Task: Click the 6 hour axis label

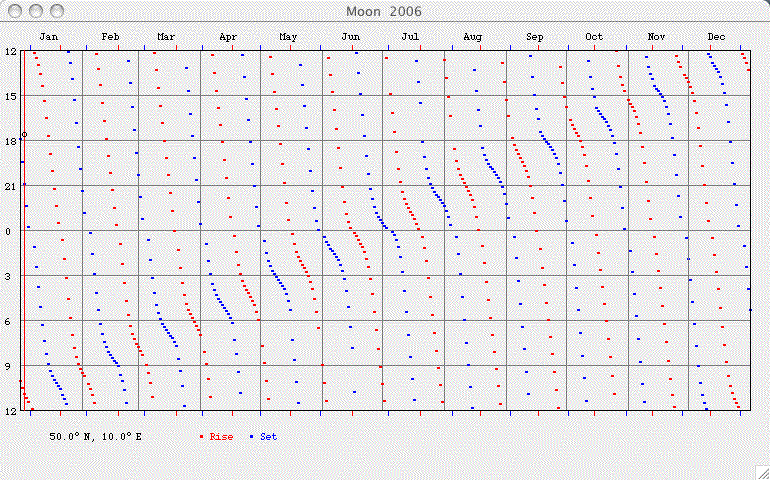Action: [x=8, y=321]
